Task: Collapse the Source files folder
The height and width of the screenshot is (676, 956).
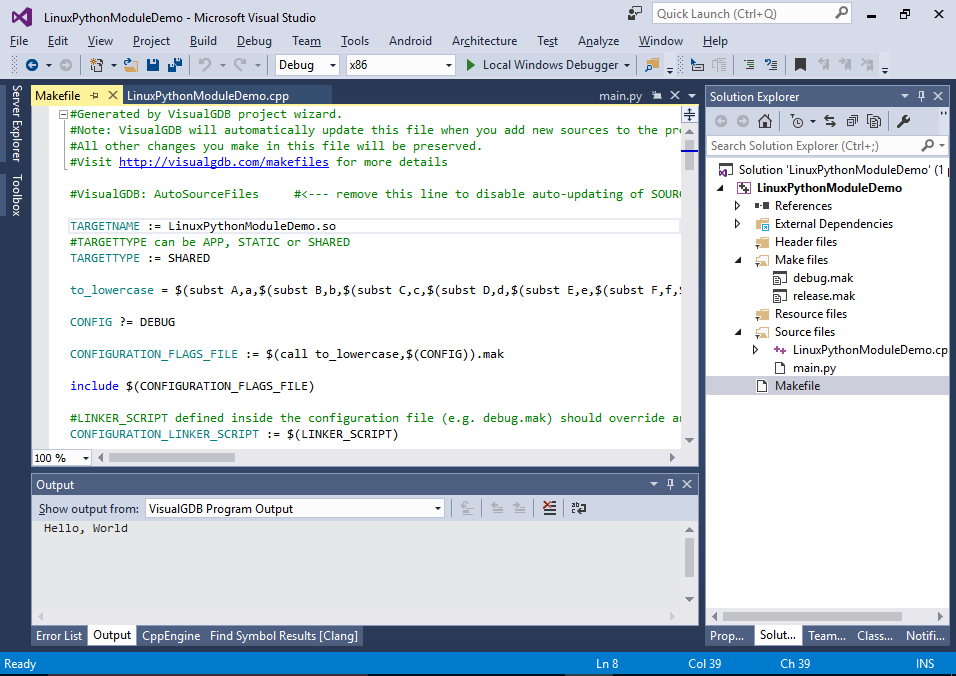Action: click(738, 332)
